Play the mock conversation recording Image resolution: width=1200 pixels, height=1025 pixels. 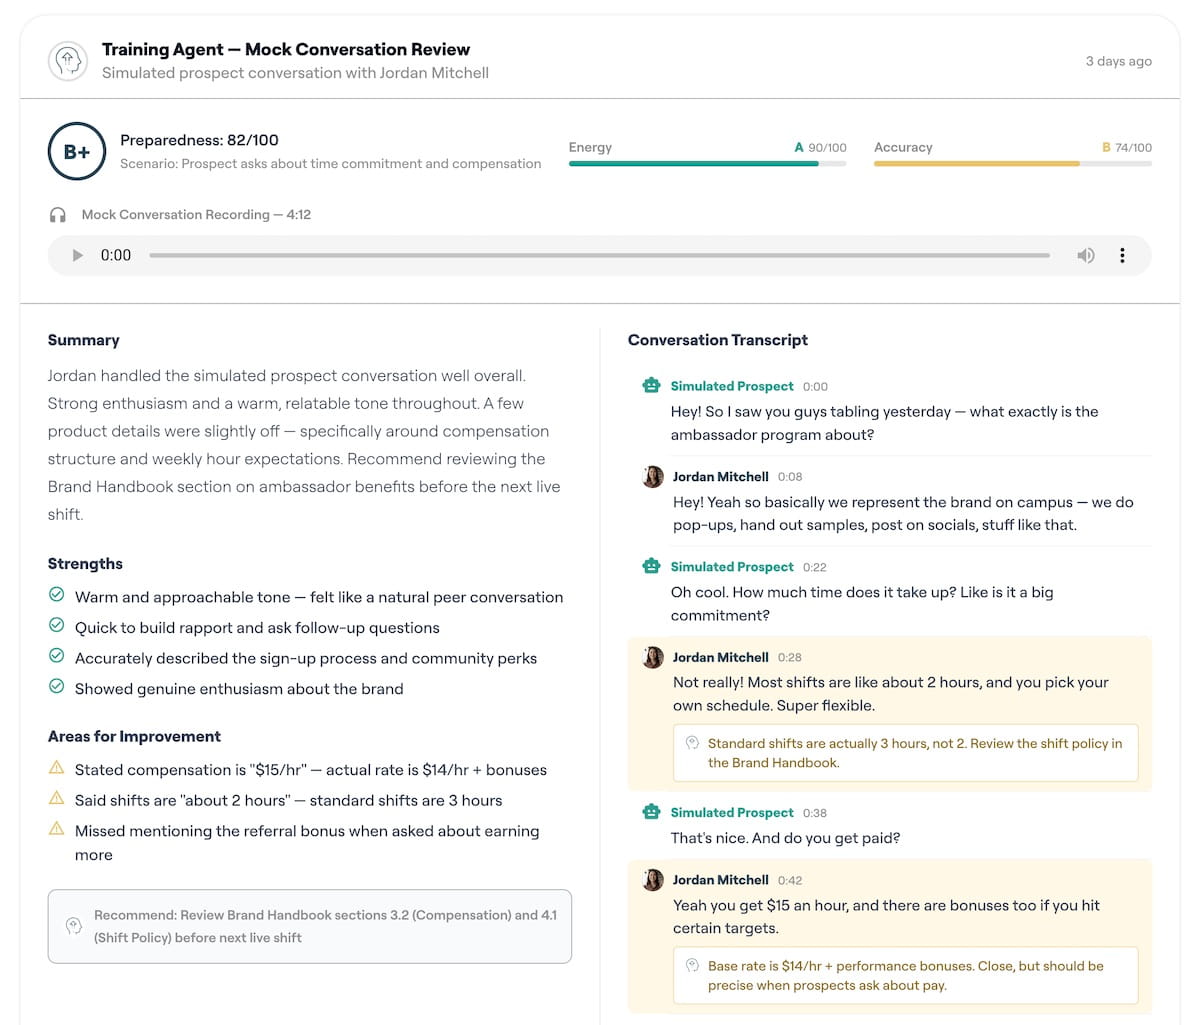78,255
